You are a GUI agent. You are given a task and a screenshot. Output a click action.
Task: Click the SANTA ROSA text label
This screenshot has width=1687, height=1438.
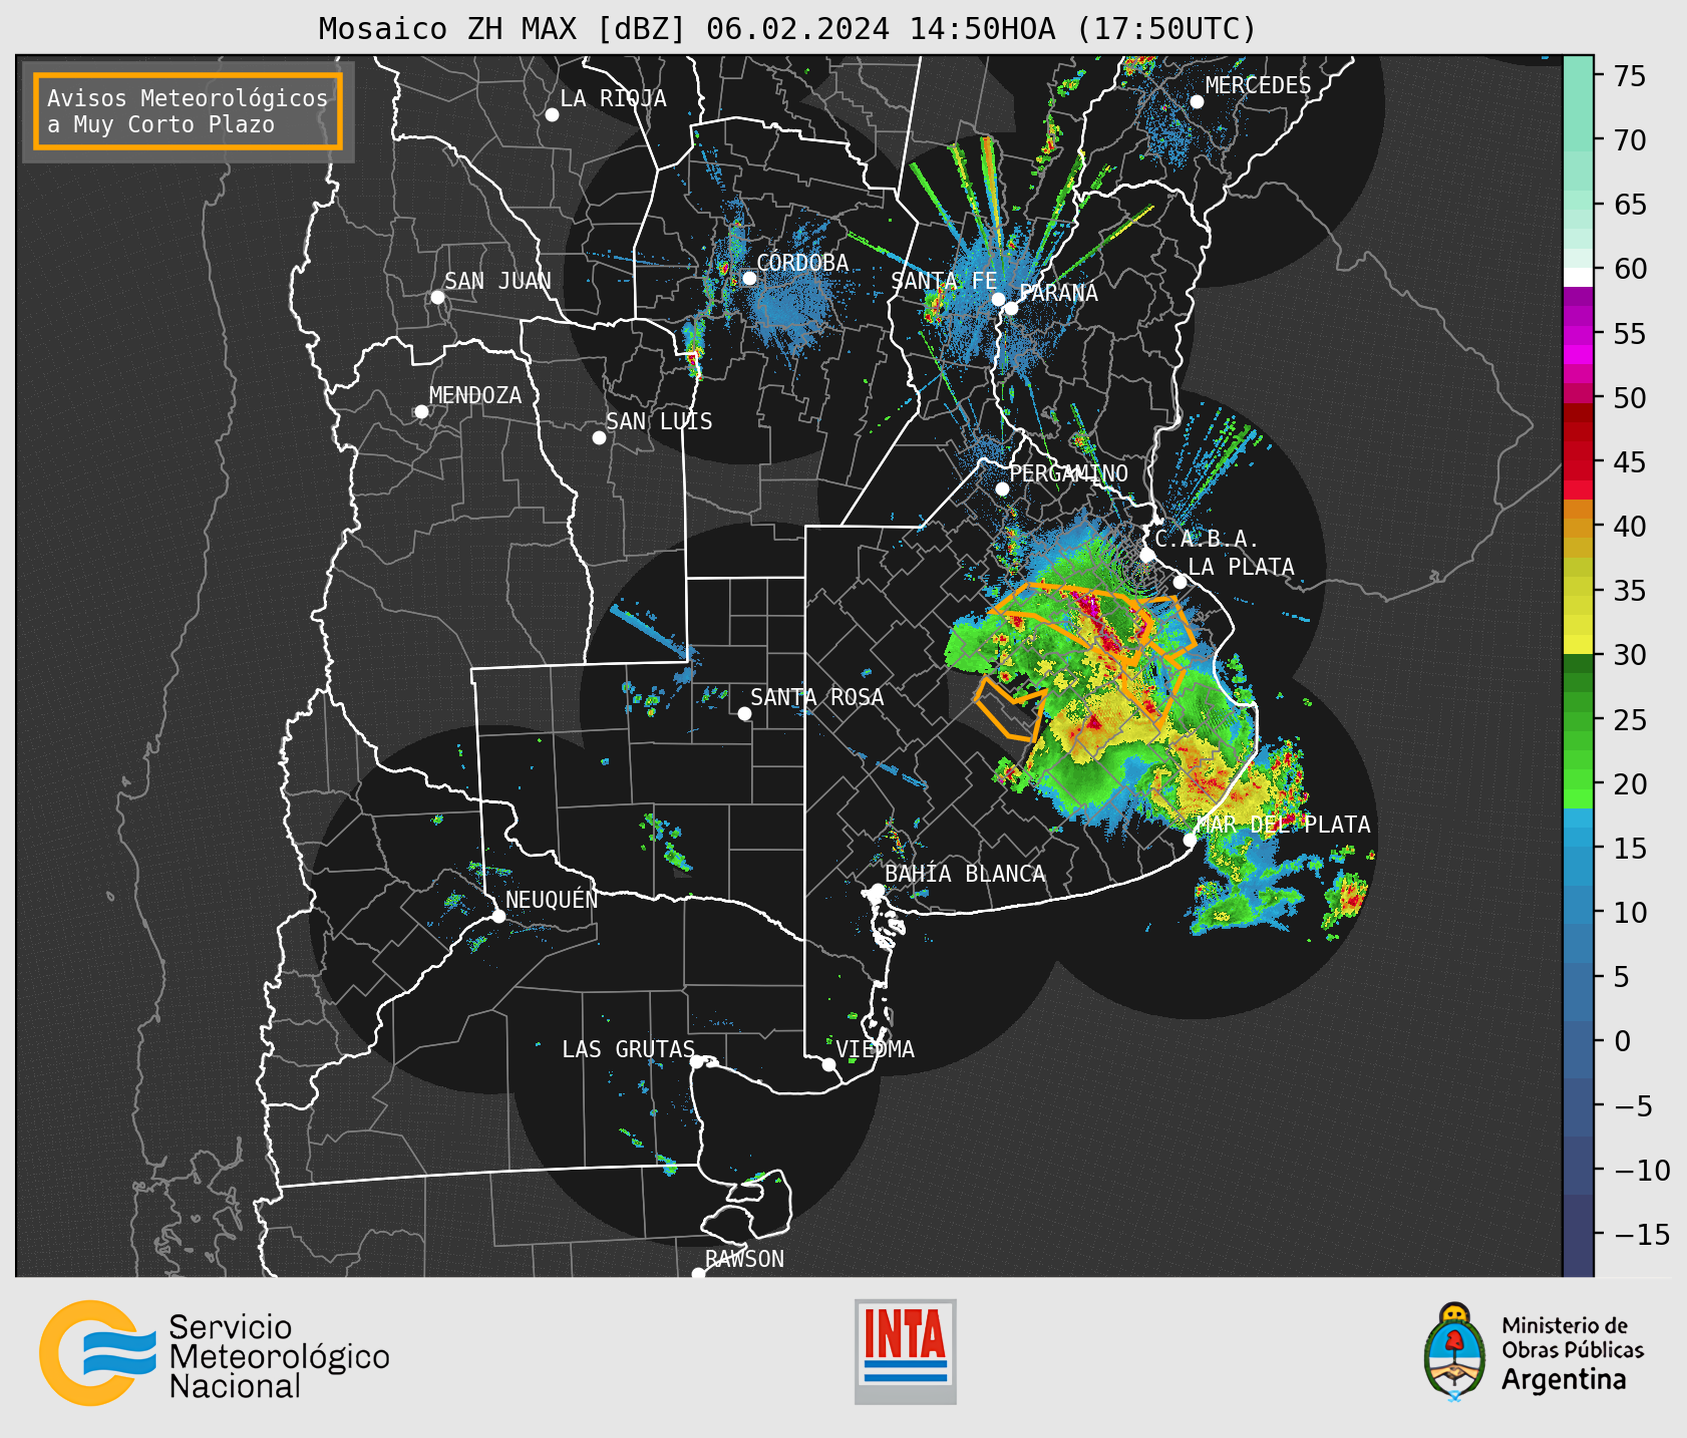click(x=817, y=697)
